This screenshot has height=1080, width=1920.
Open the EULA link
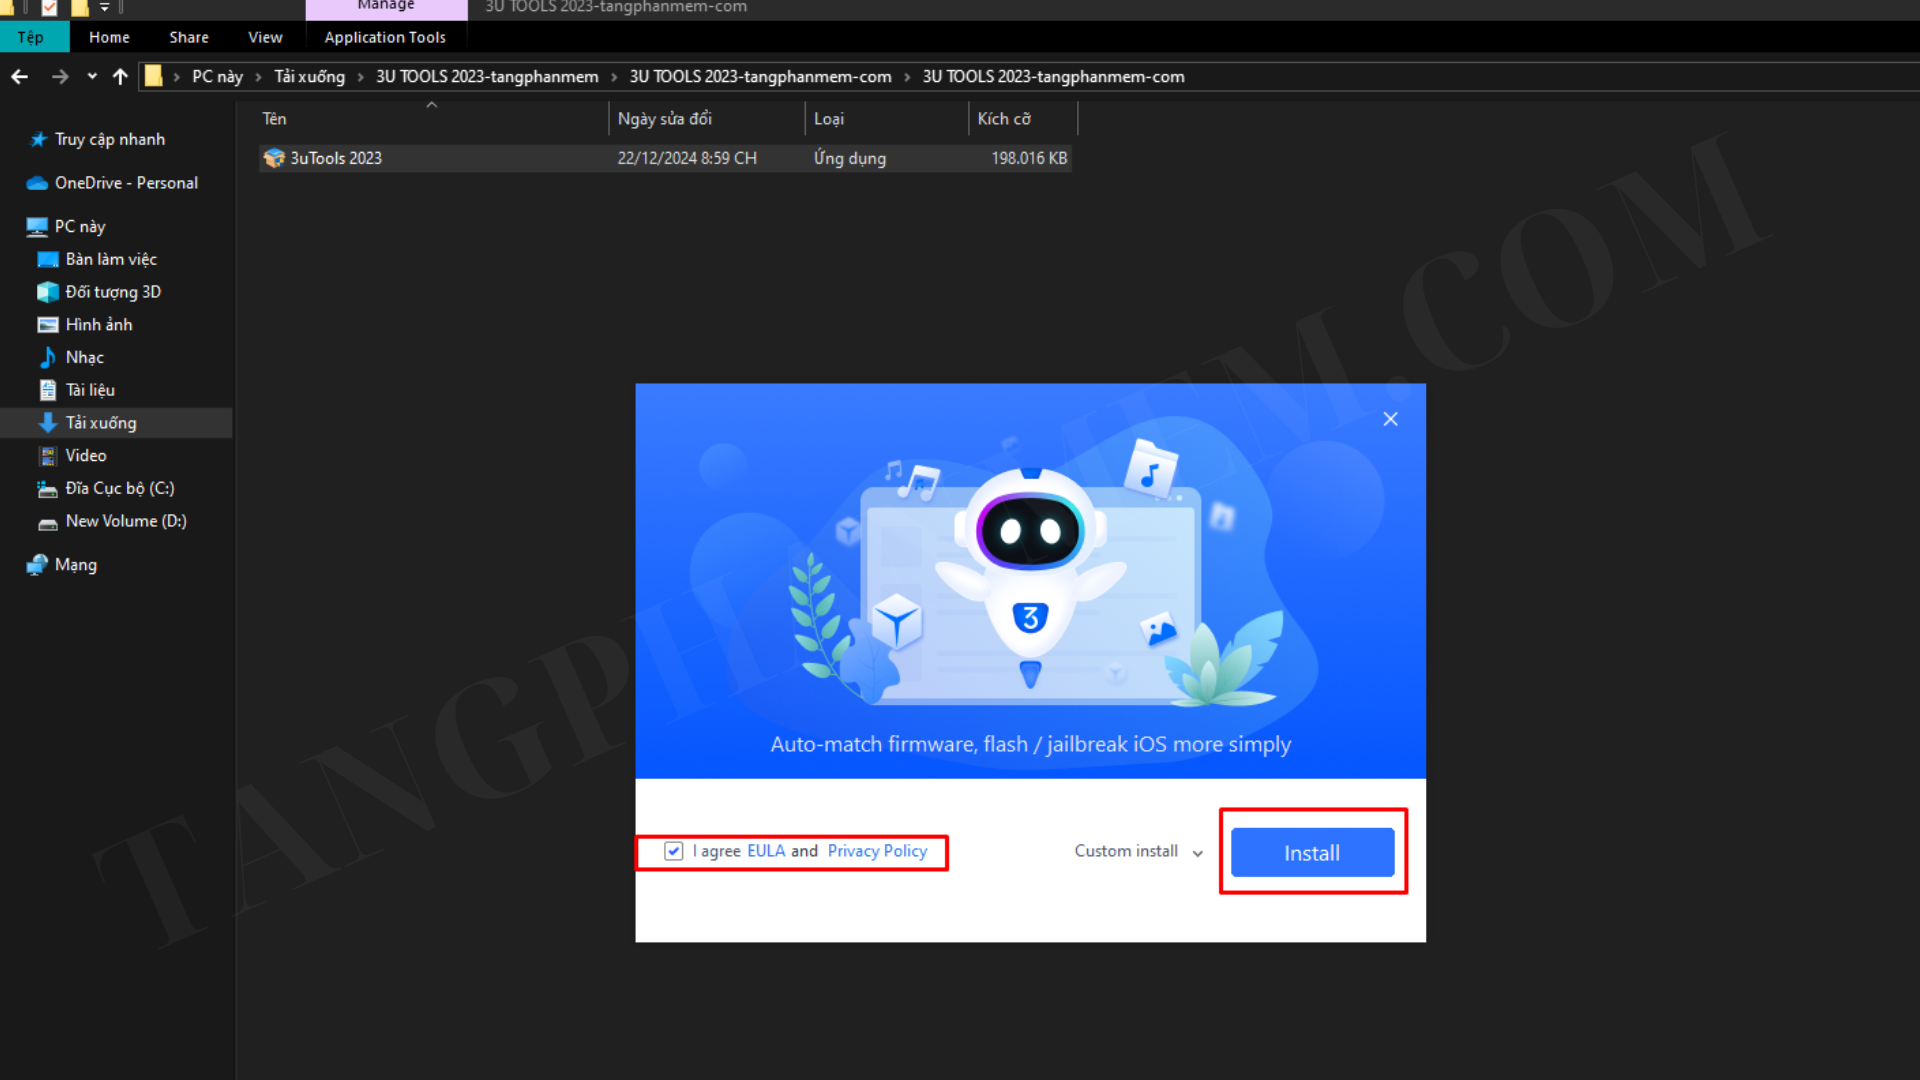[x=766, y=851]
